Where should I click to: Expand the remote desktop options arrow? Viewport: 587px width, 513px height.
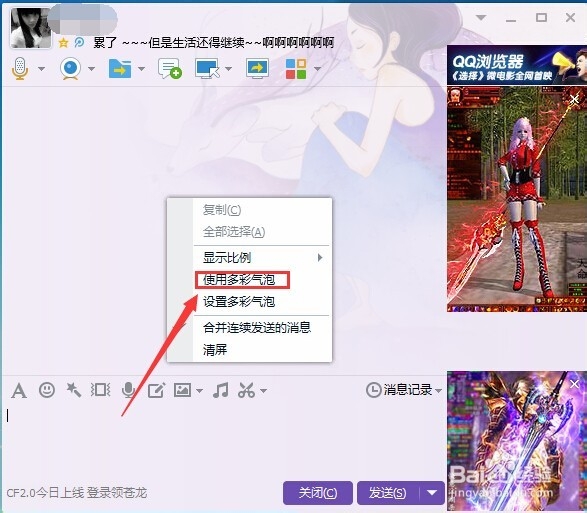(x=228, y=69)
